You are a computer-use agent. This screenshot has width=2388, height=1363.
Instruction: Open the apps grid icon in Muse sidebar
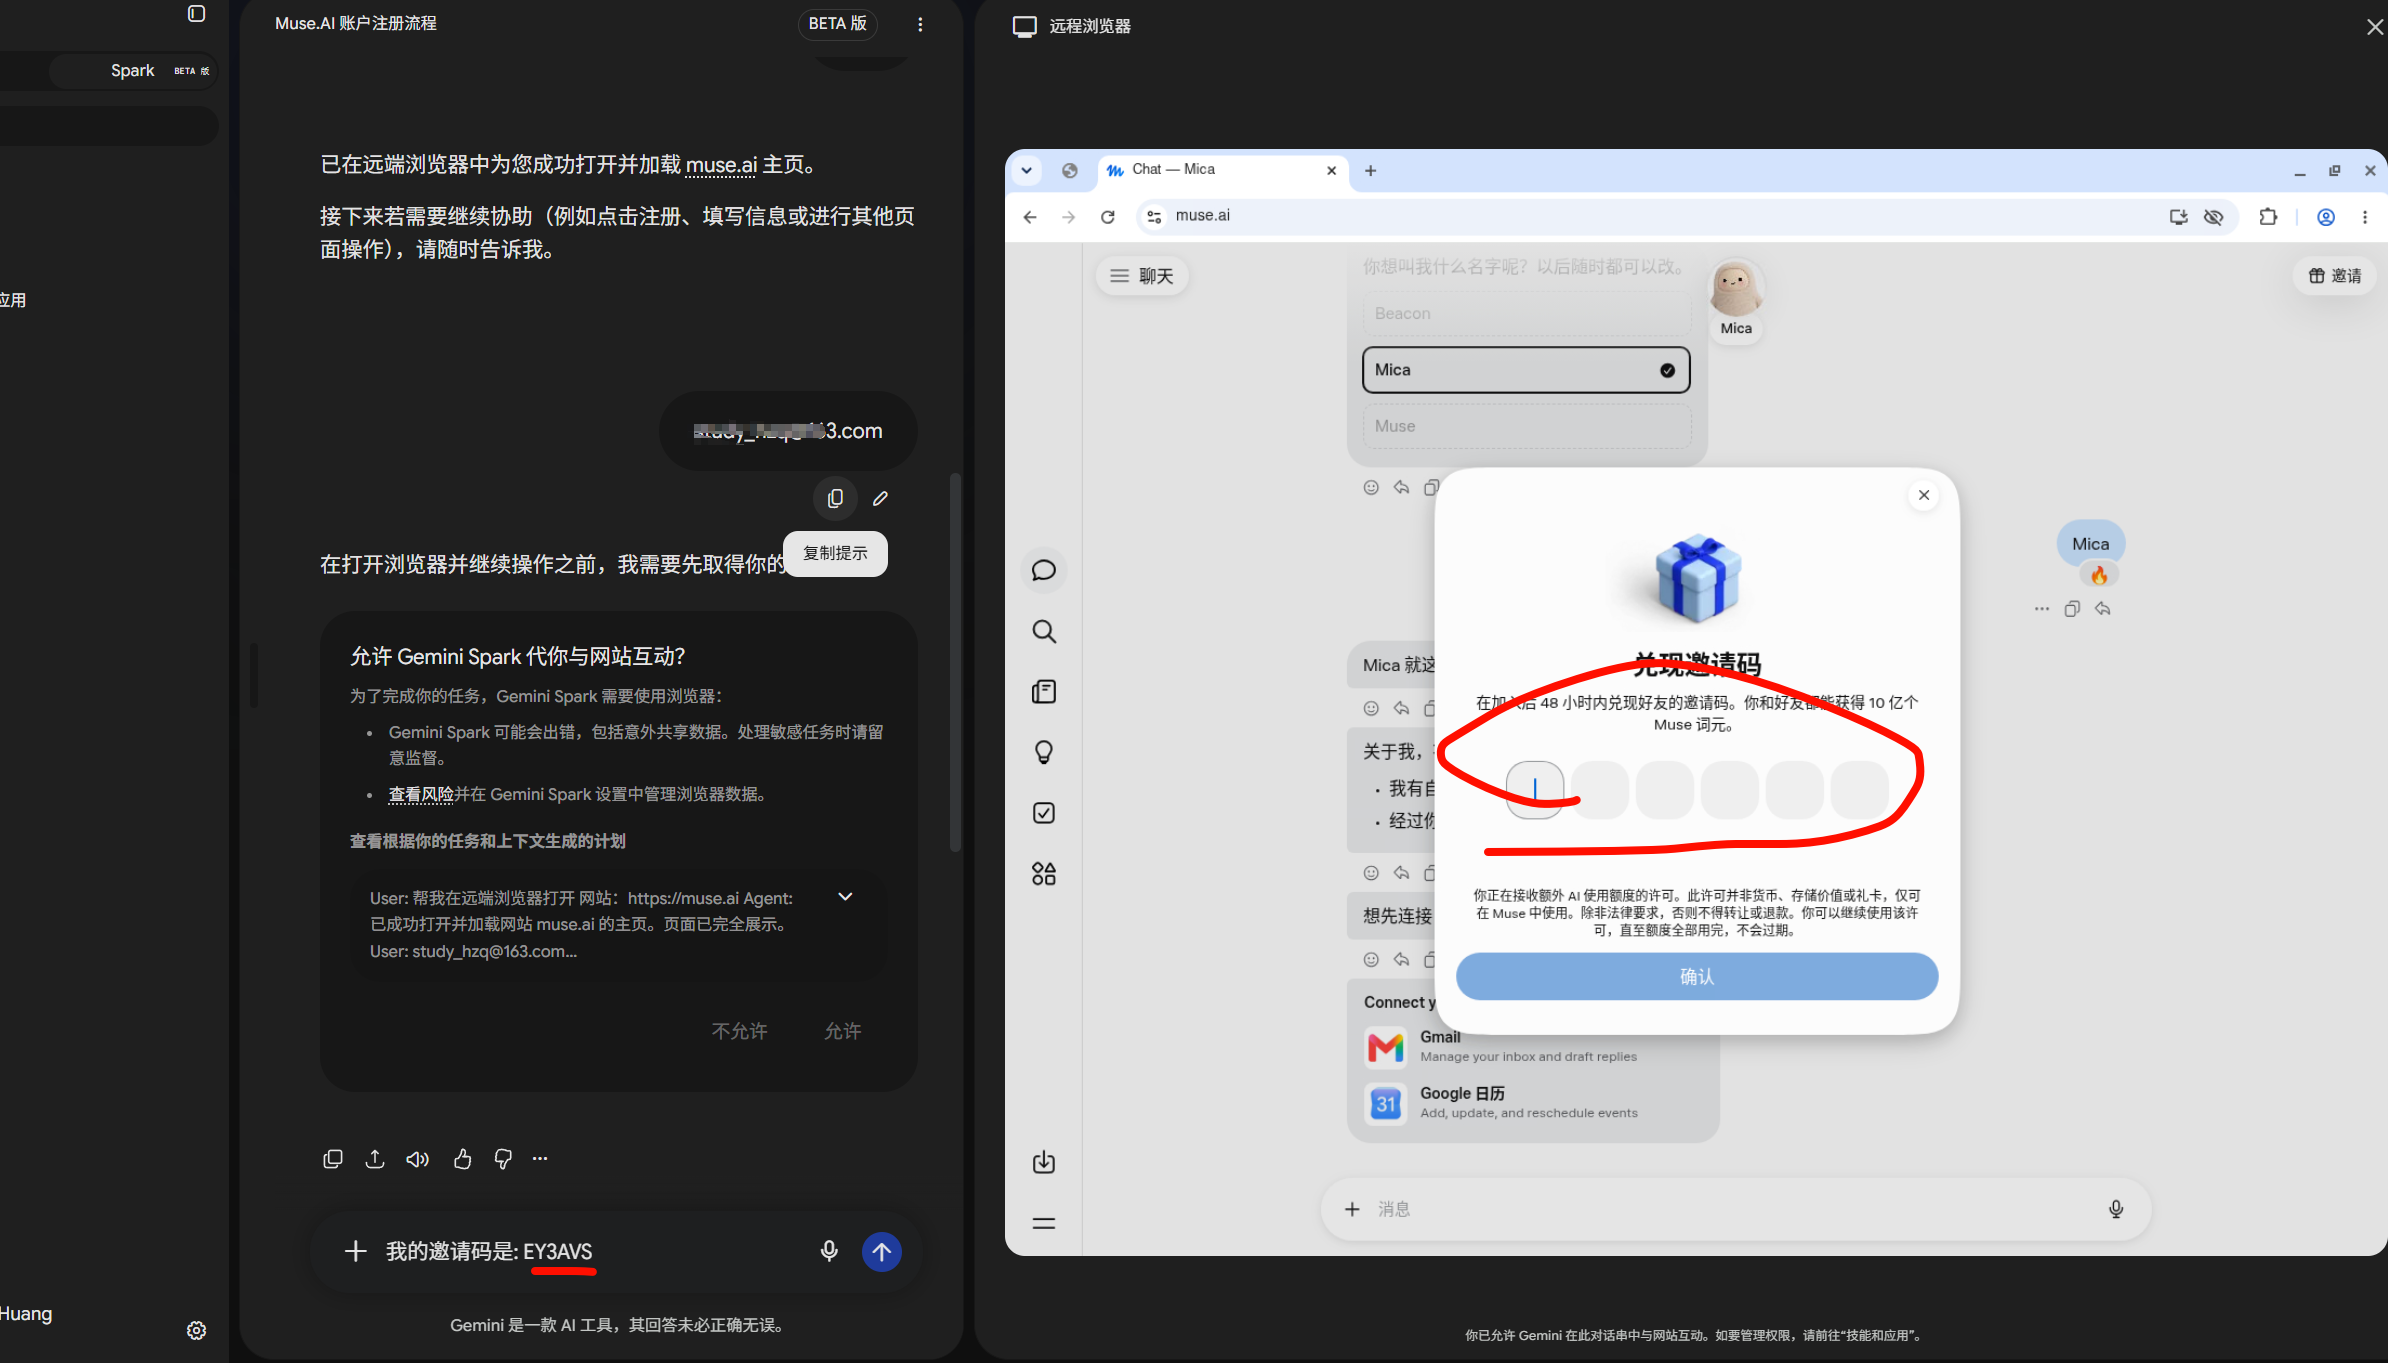pyautogui.click(x=1044, y=874)
